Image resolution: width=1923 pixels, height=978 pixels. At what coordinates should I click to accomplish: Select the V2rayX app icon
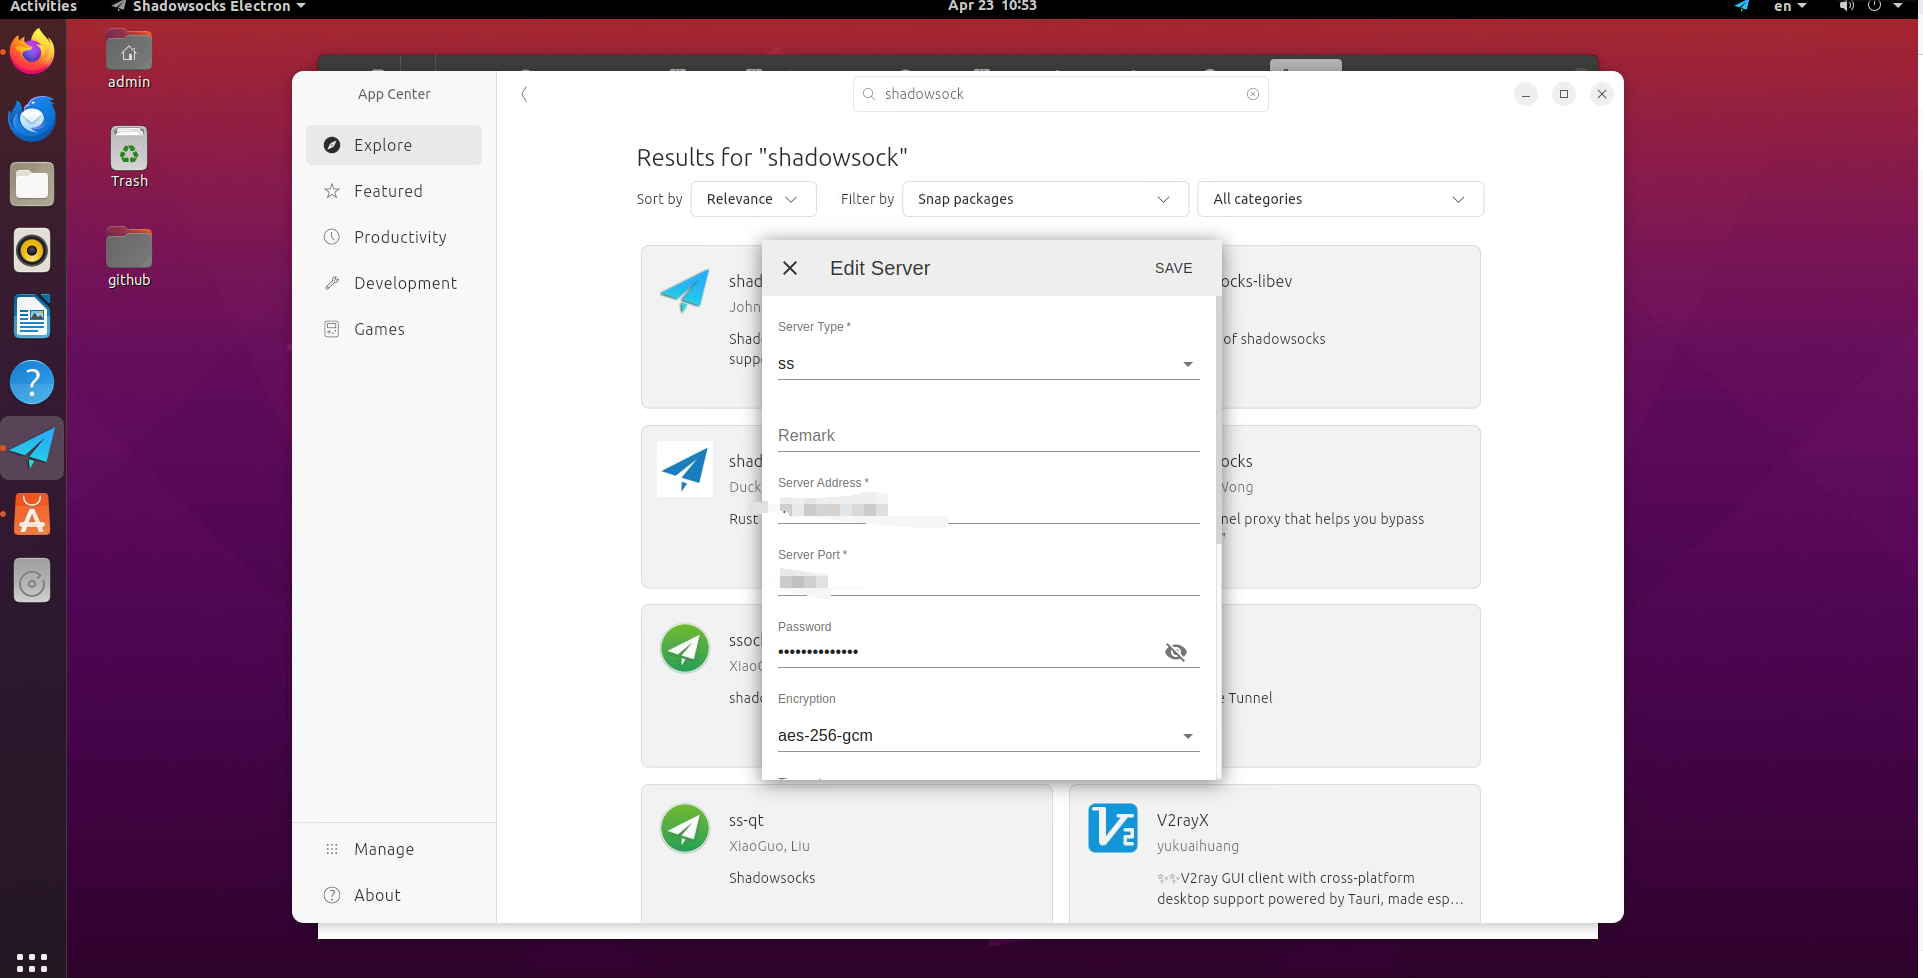1112,828
